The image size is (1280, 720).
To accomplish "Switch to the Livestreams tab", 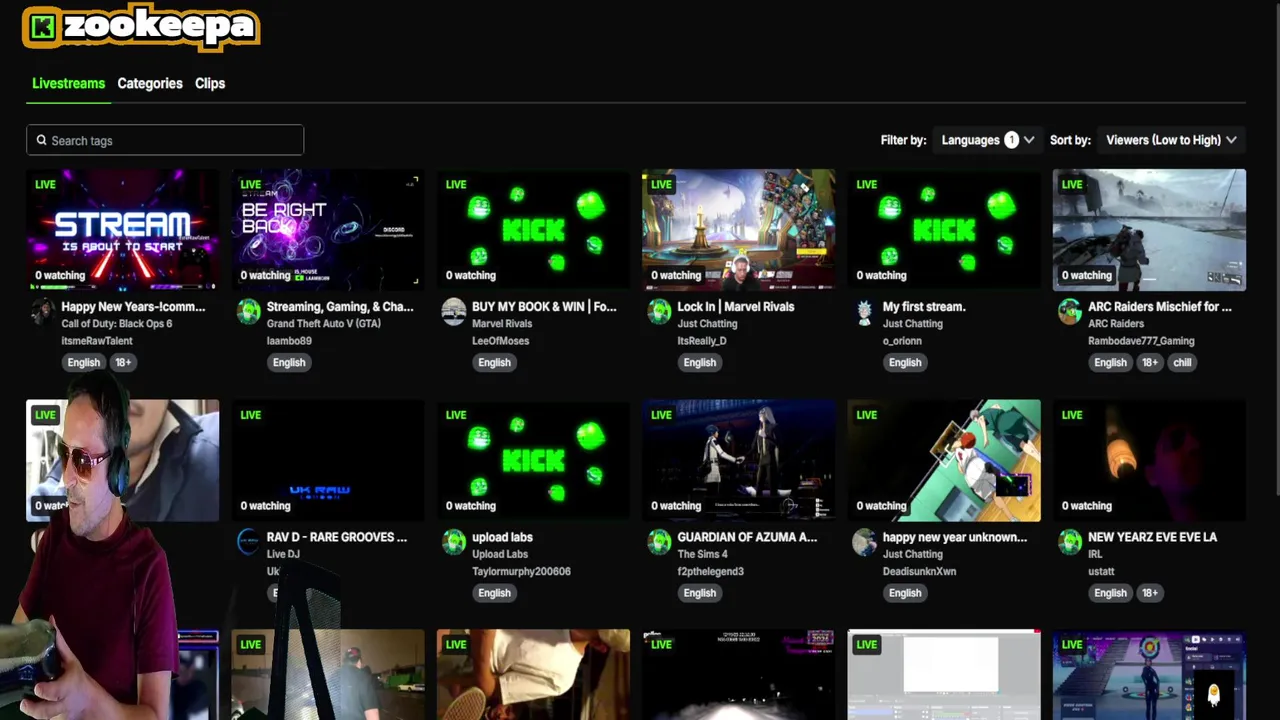I will [x=68, y=83].
